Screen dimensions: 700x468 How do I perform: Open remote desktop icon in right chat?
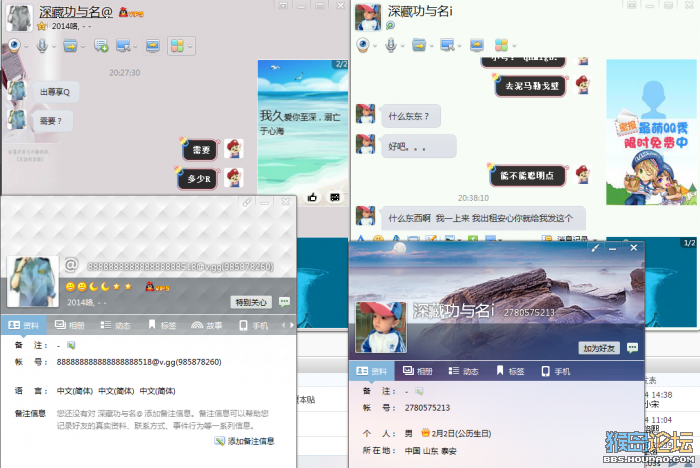[x=447, y=45]
